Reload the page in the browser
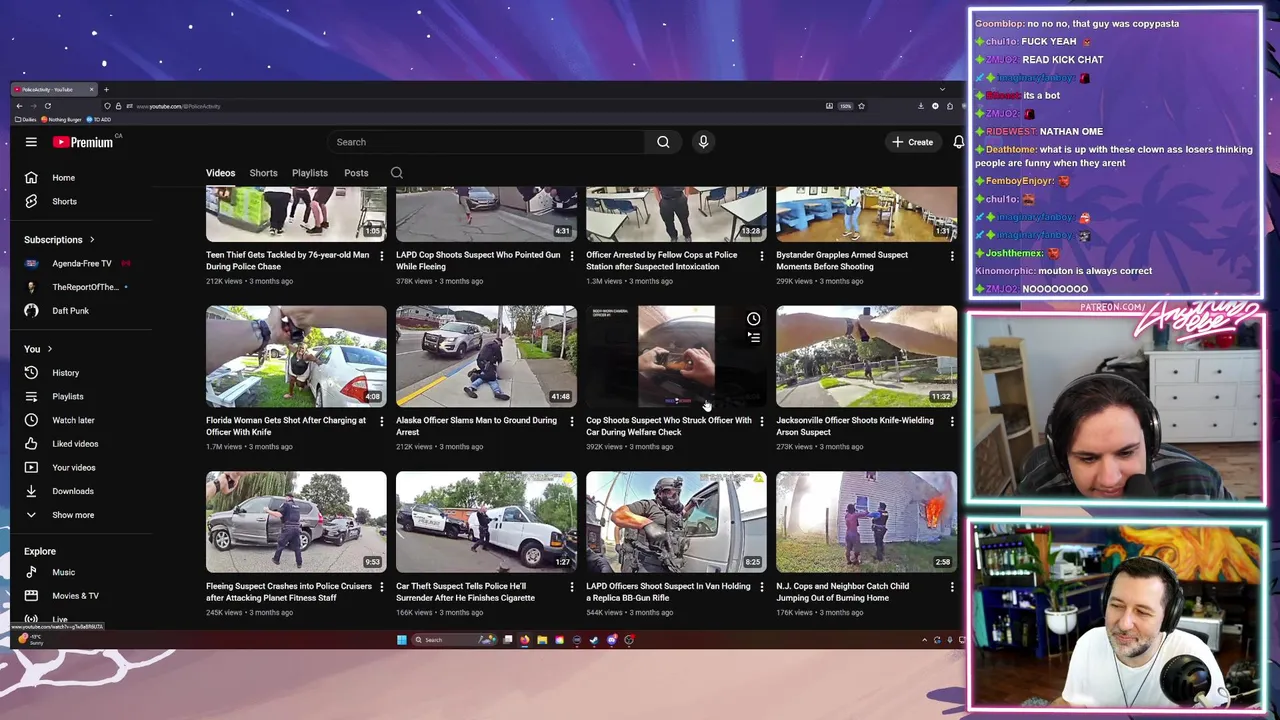1280x720 pixels. click(x=47, y=106)
